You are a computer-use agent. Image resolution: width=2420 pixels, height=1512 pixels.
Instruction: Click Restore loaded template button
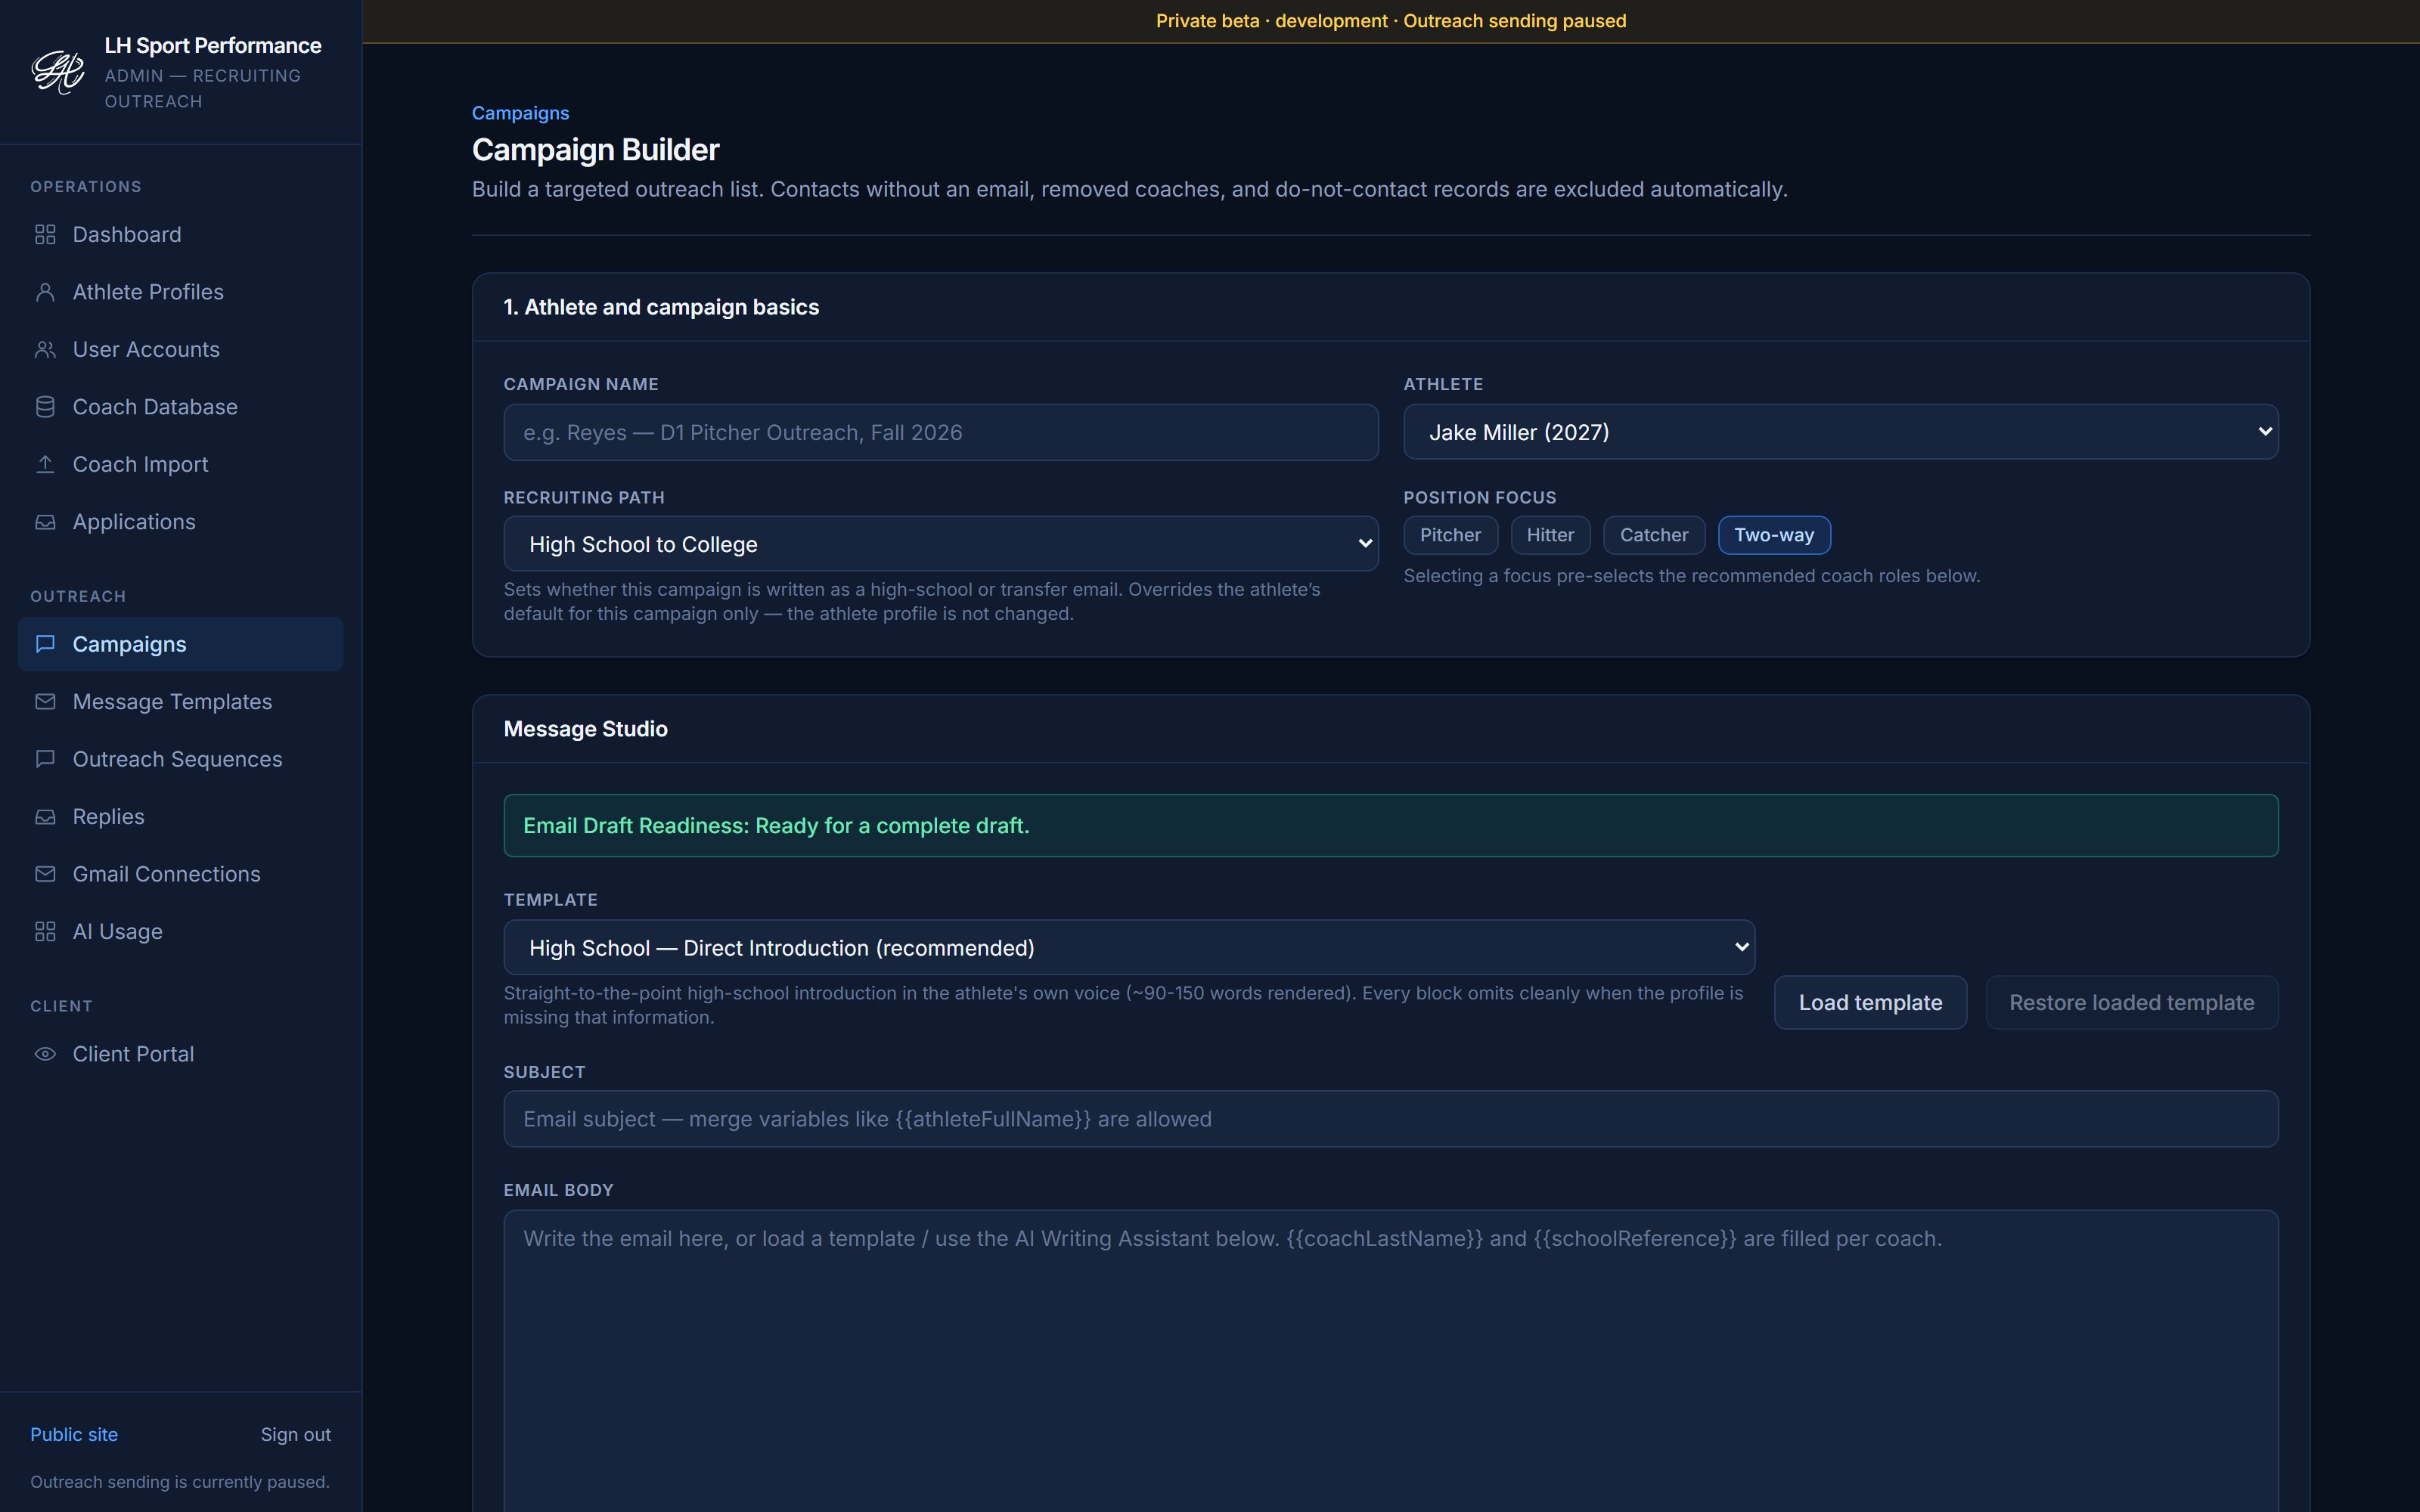pyautogui.click(x=2132, y=1002)
